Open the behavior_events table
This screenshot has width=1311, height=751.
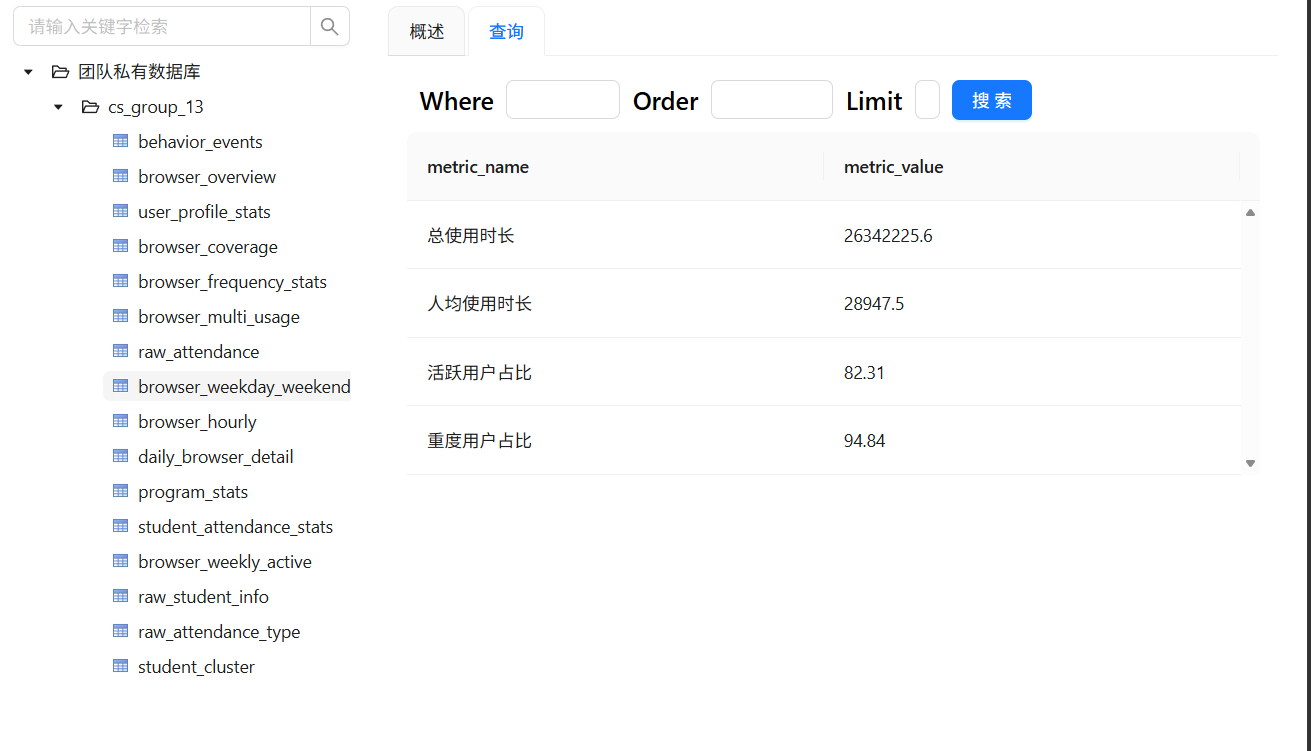tap(200, 142)
